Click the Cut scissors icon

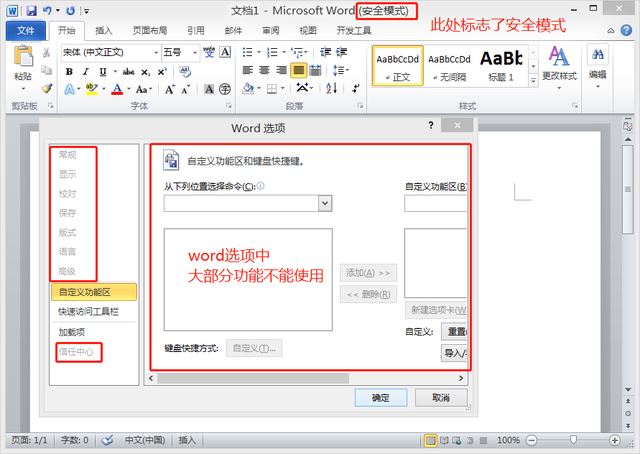pos(47,52)
